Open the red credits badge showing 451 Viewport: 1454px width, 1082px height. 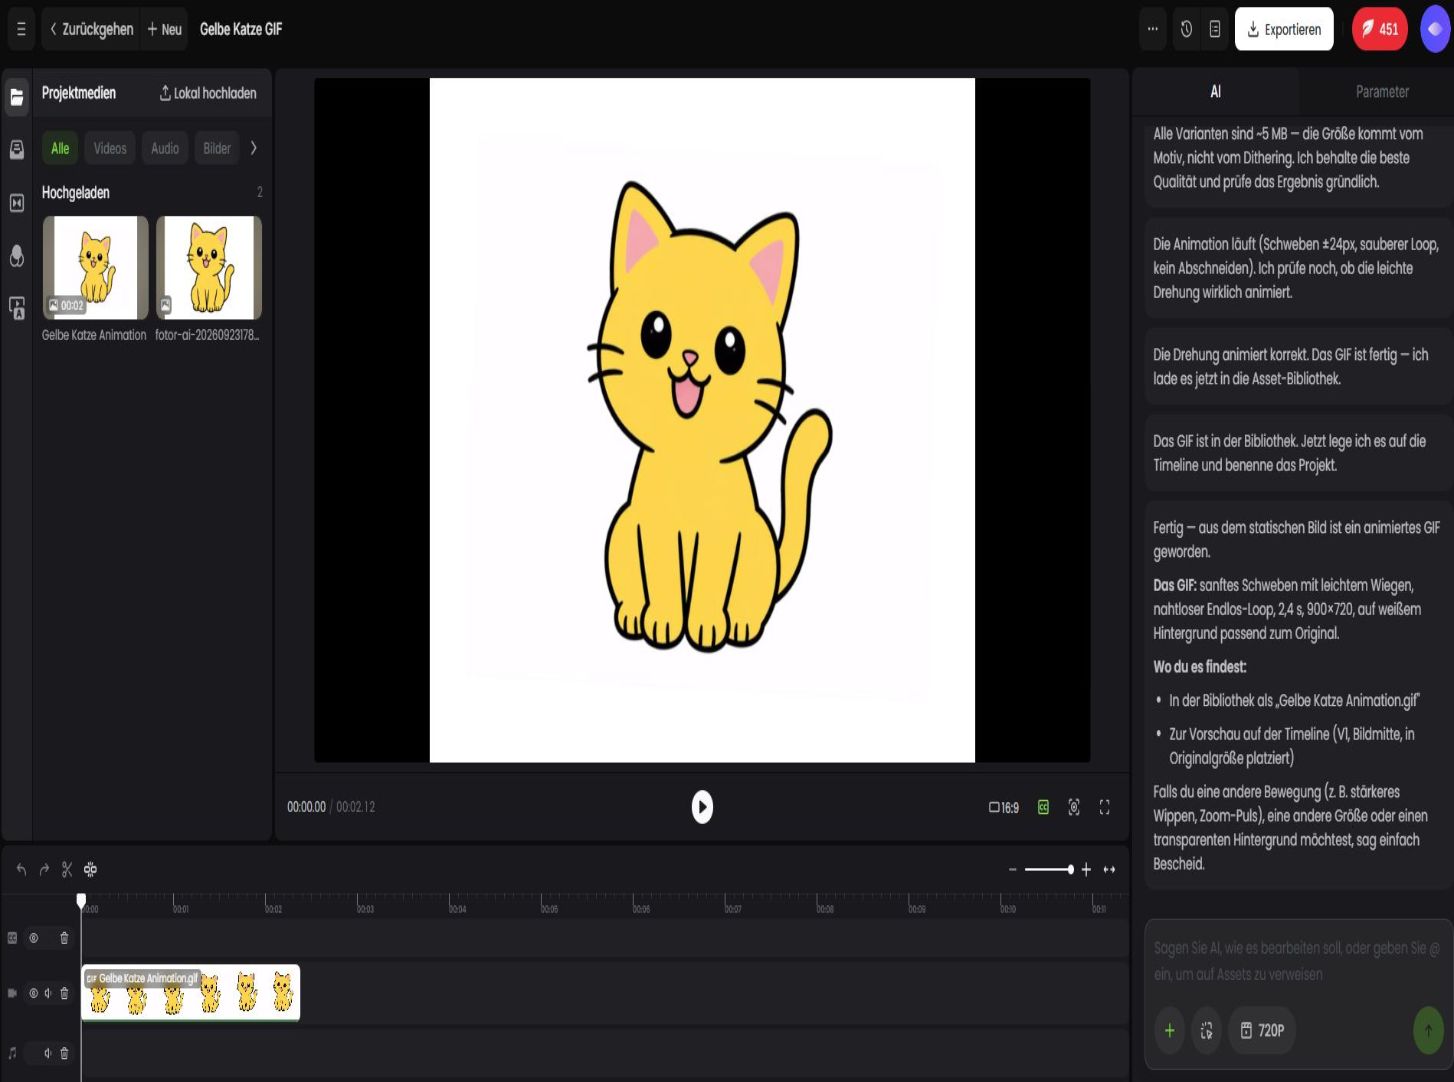(1380, 29)
